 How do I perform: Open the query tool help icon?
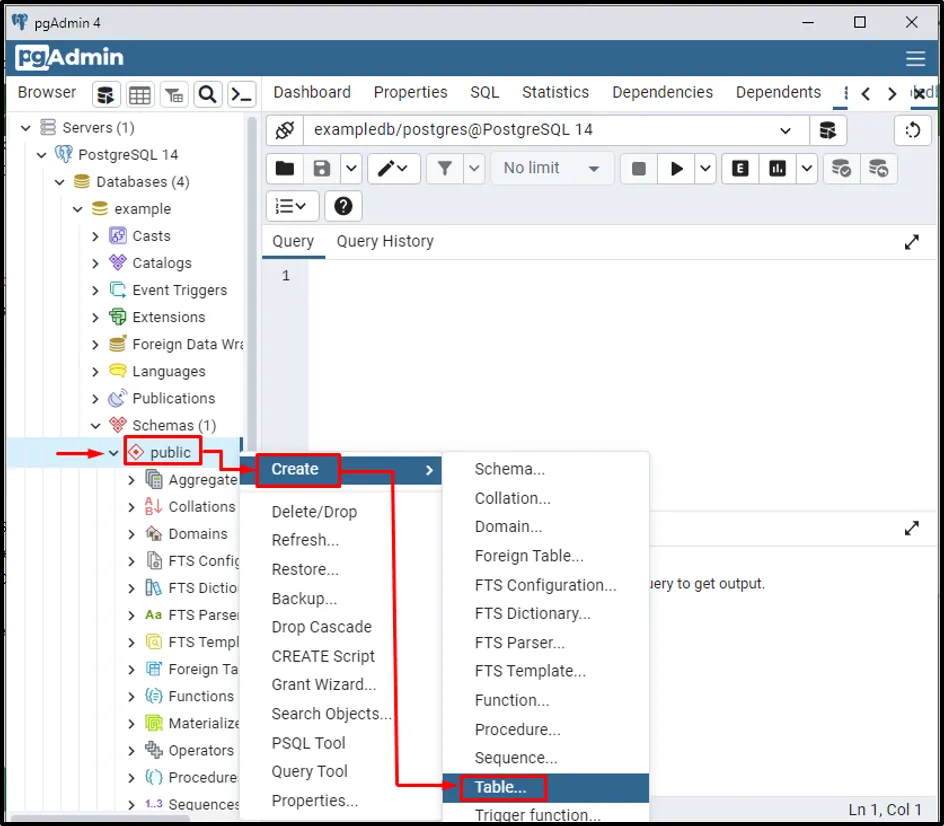tap(343, 206)
